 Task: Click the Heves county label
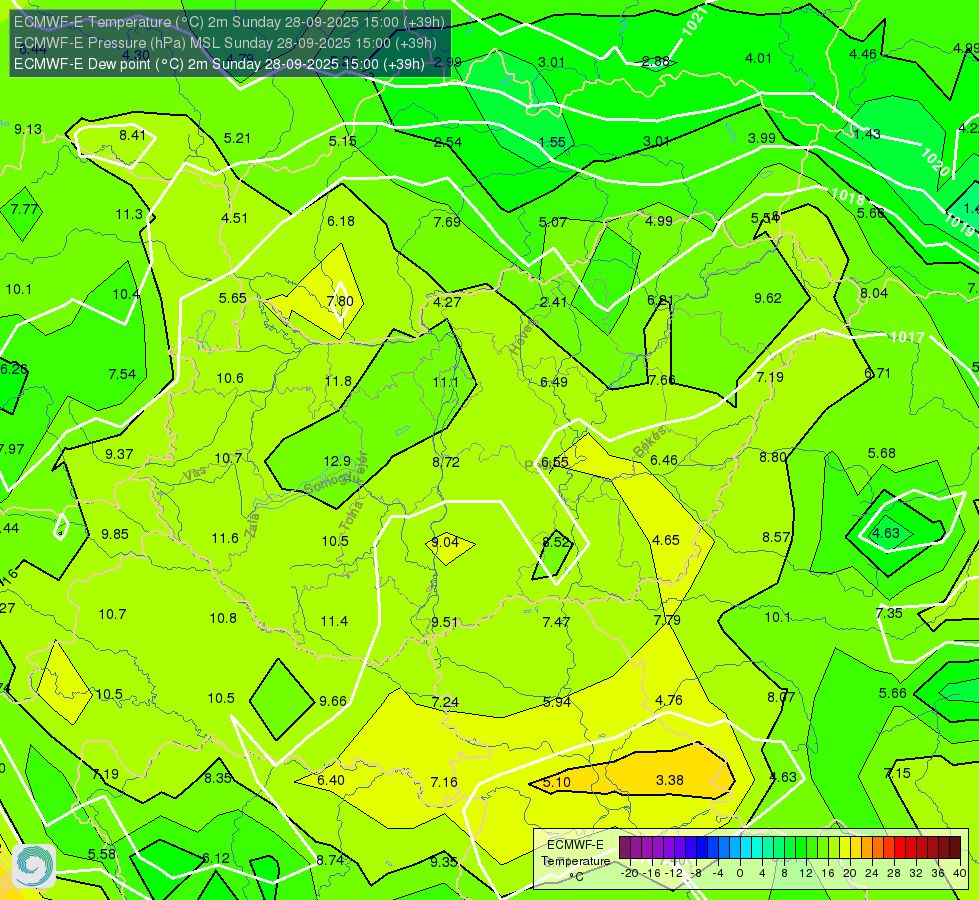(x=522, y=338)
